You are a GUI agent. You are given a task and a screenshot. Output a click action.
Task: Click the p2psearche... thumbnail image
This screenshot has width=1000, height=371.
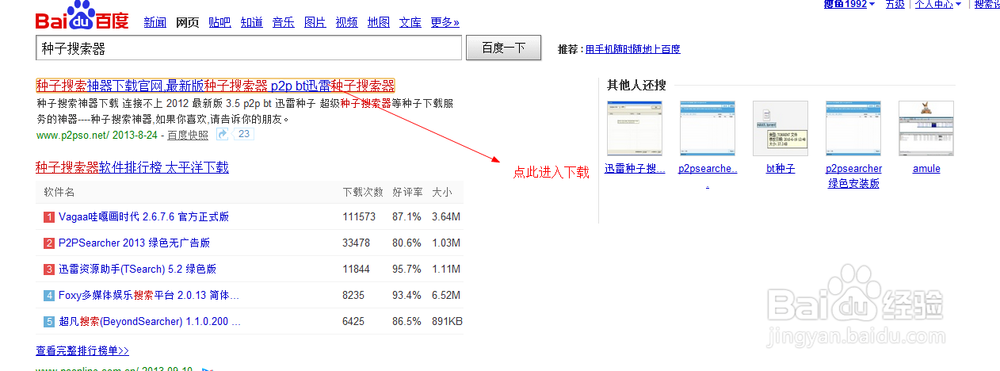pos(707,128)
